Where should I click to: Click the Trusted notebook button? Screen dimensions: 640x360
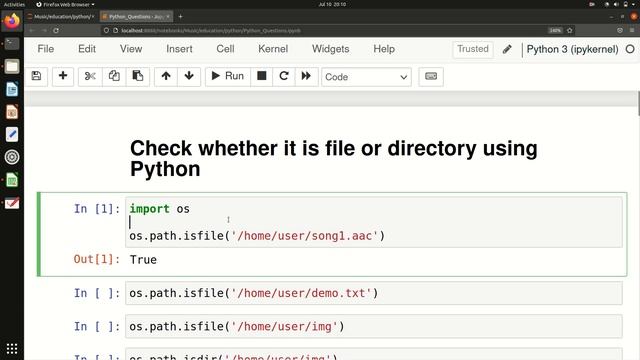pos(473,49)
